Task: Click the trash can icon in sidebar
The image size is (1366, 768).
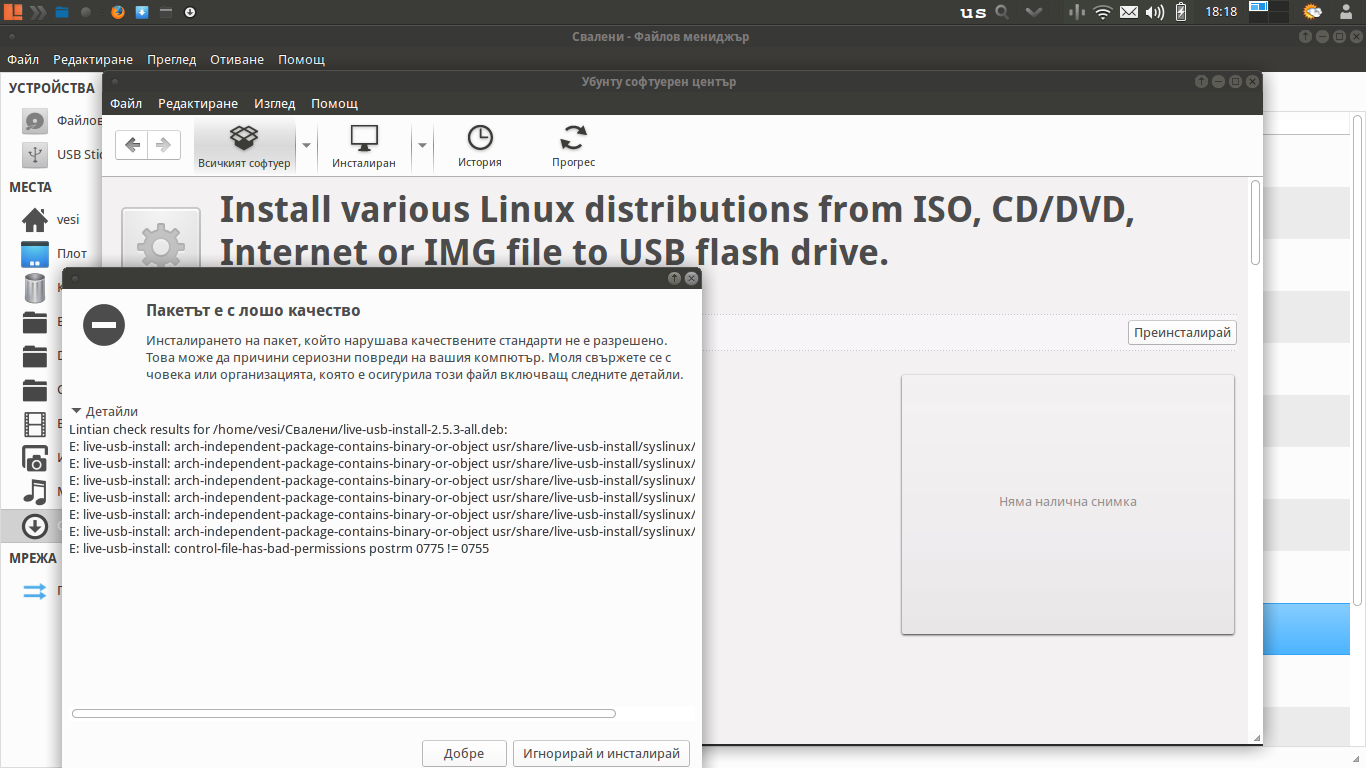Action: pyautogui.click(x=35, y=288)
